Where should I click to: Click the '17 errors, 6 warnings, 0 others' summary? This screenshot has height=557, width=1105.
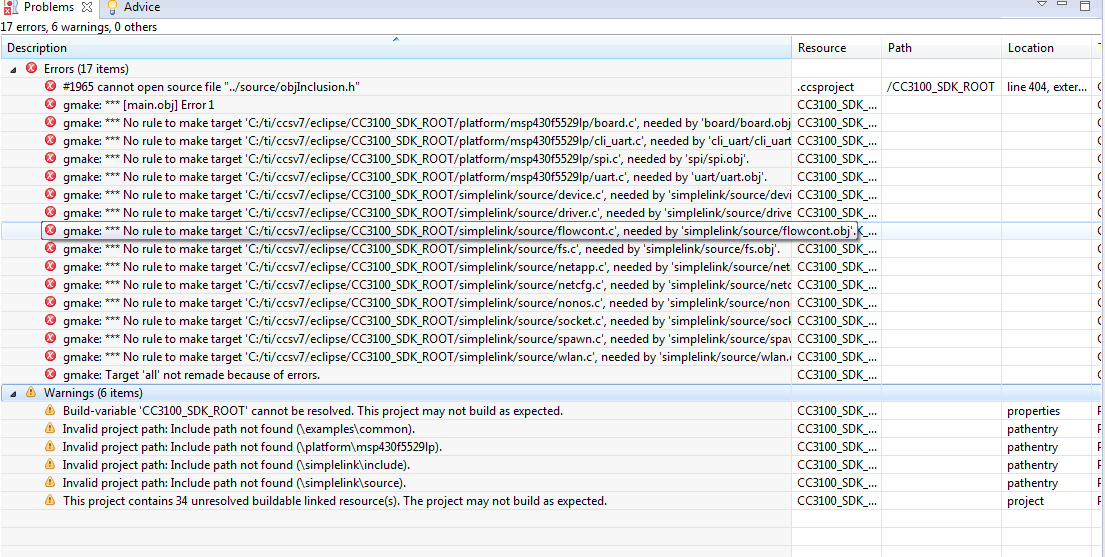(79, 27)
